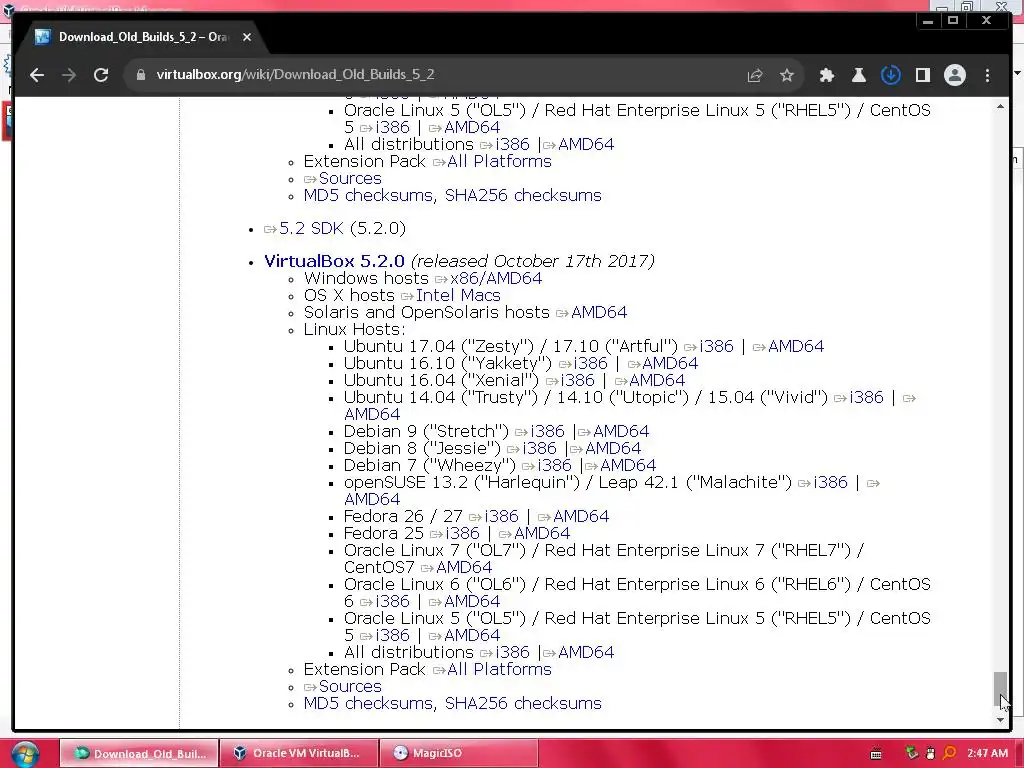Download openSUSE 13.2 Harlequin AMD64 package
The width and height of the screenshot is (1024, 768).
click(x=372, y=499)
